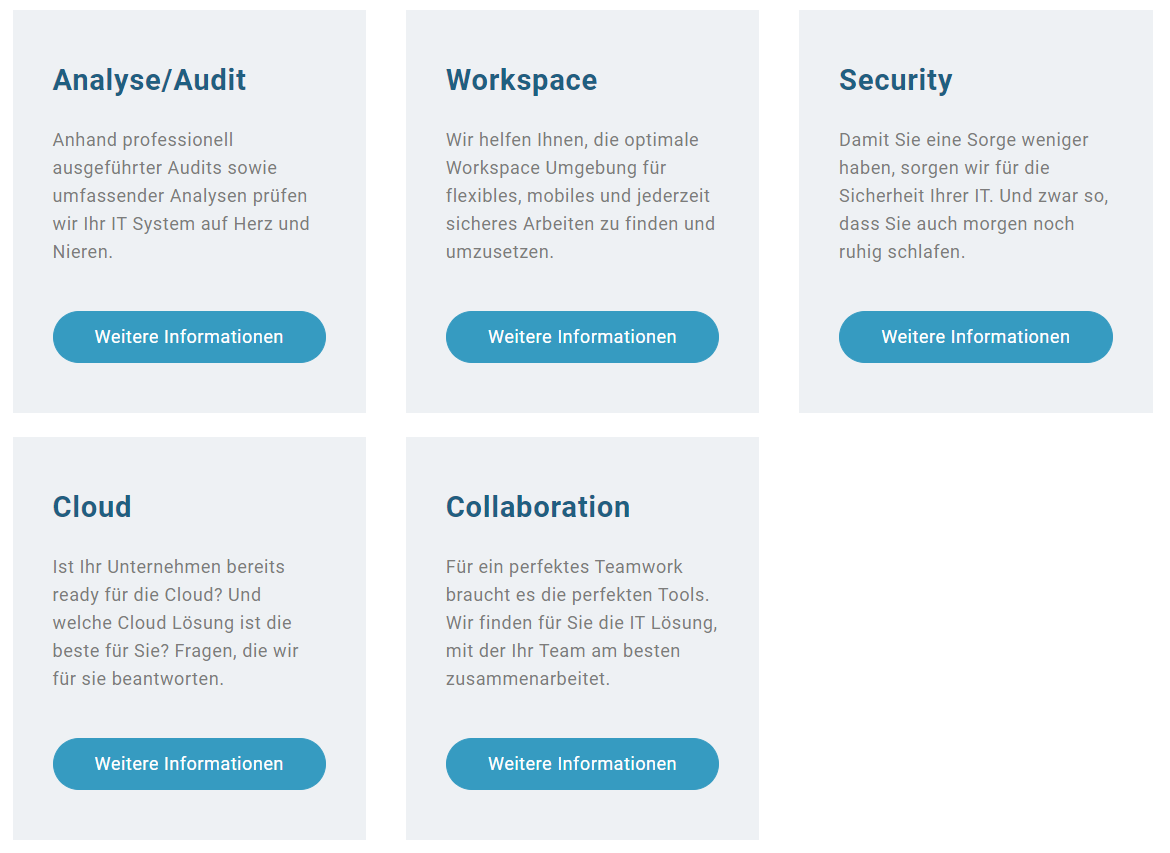Click the word 'zusammenarbeitet' in the Collaboration card

[x=527, y=679]
